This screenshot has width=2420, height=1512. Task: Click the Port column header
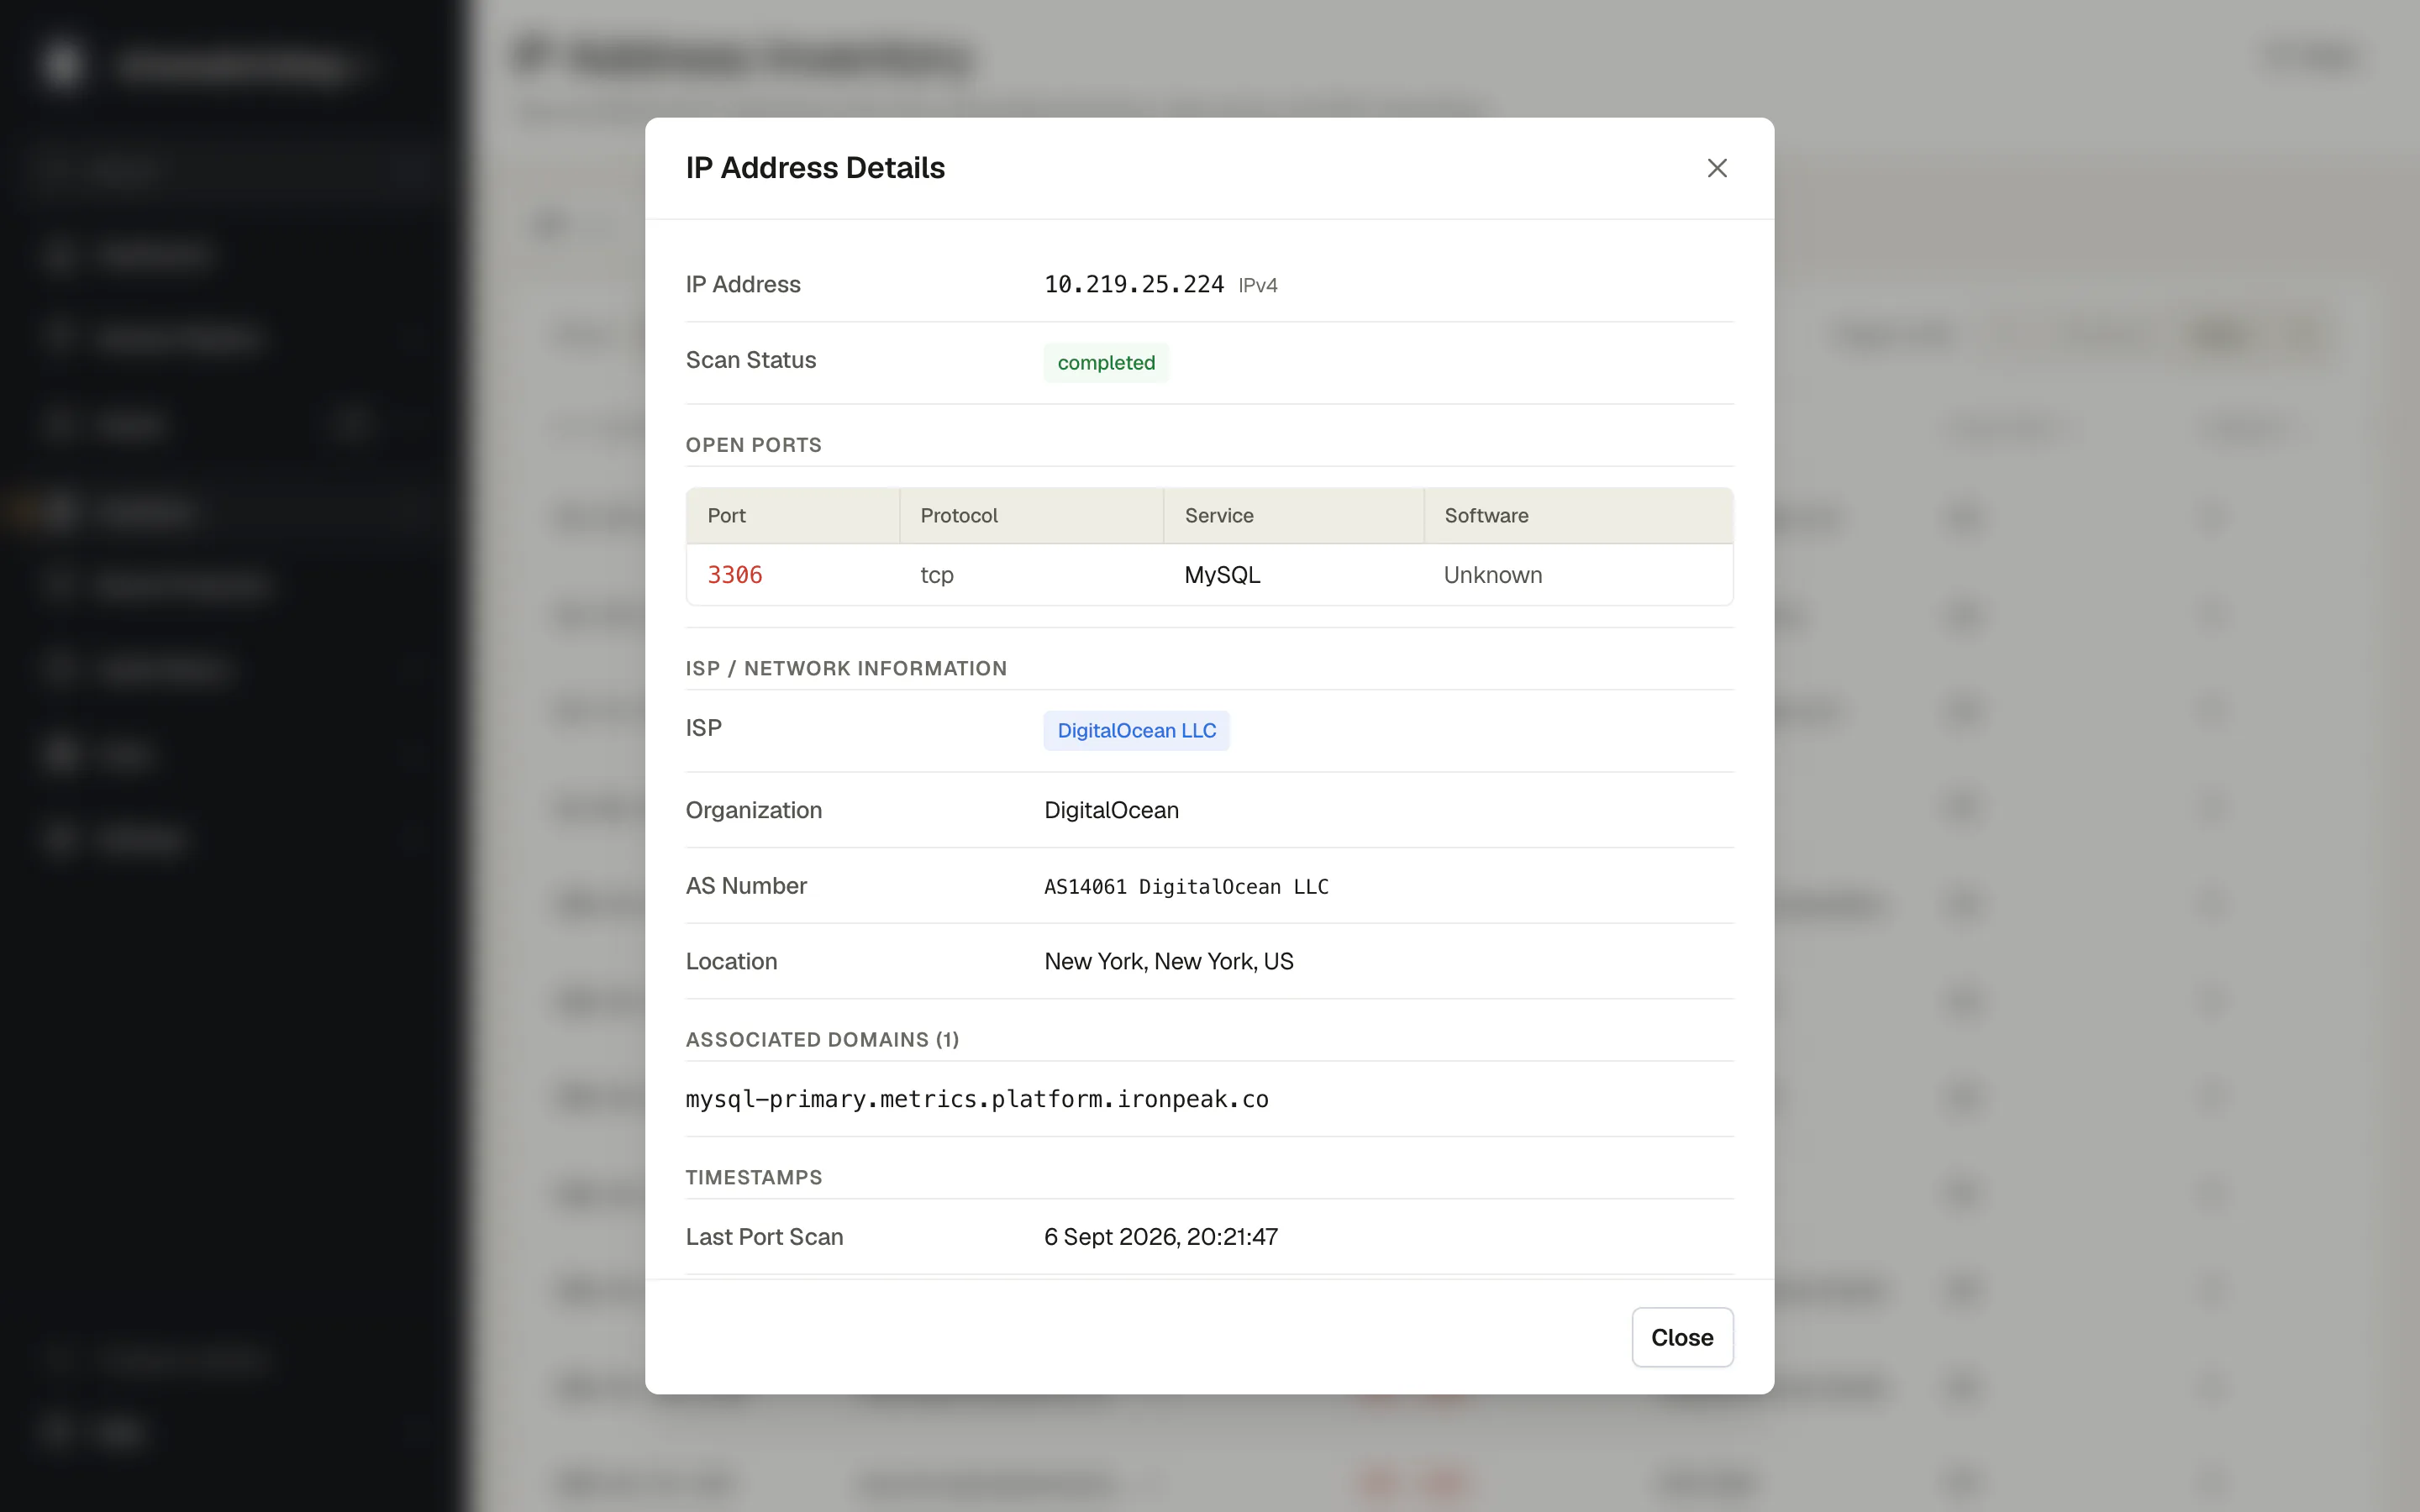click(793, 516)
